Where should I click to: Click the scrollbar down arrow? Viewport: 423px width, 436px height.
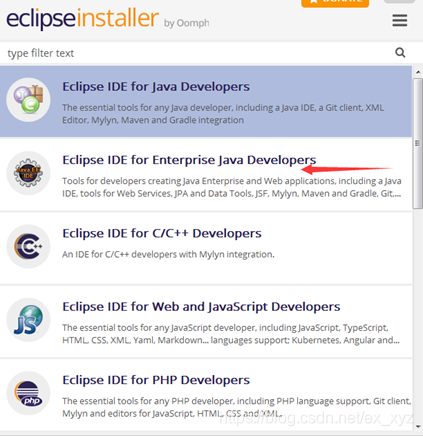click(418, 426)
